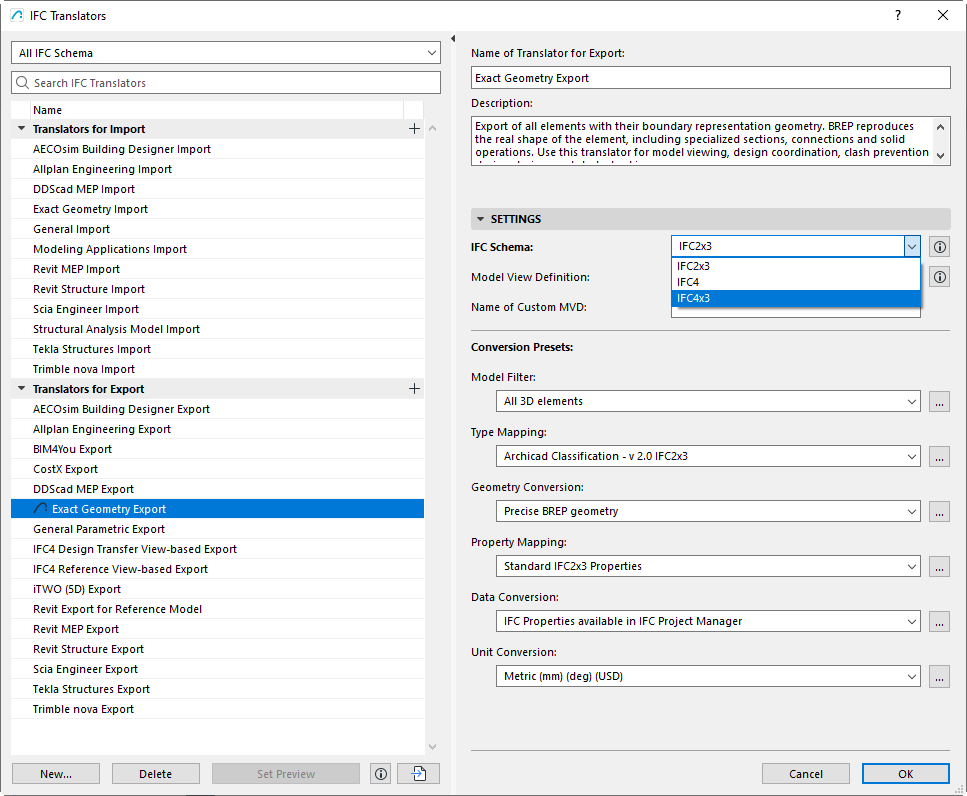Edit the Name of Translator for Export field
Image resolution: width=967 pixels, height=796 pixels.
pyautogui.click(x=710, y=78)
